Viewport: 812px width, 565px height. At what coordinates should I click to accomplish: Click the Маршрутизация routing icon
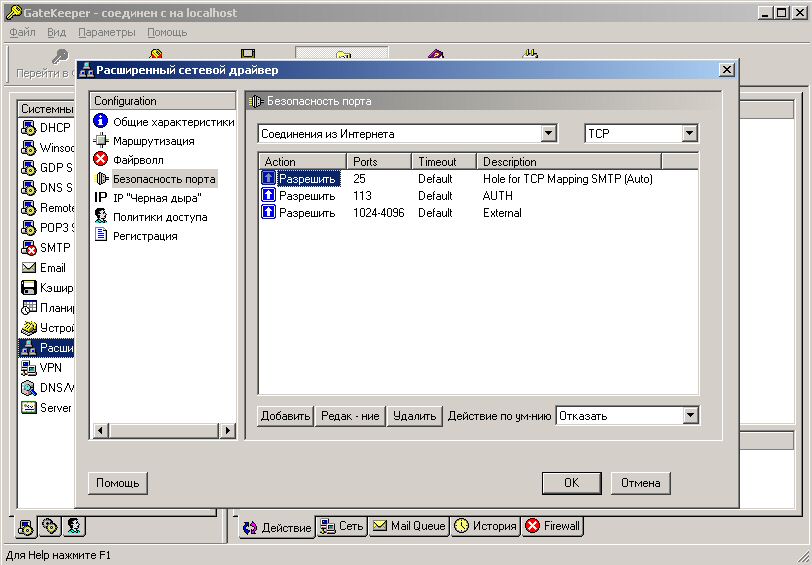click(100, 140)
